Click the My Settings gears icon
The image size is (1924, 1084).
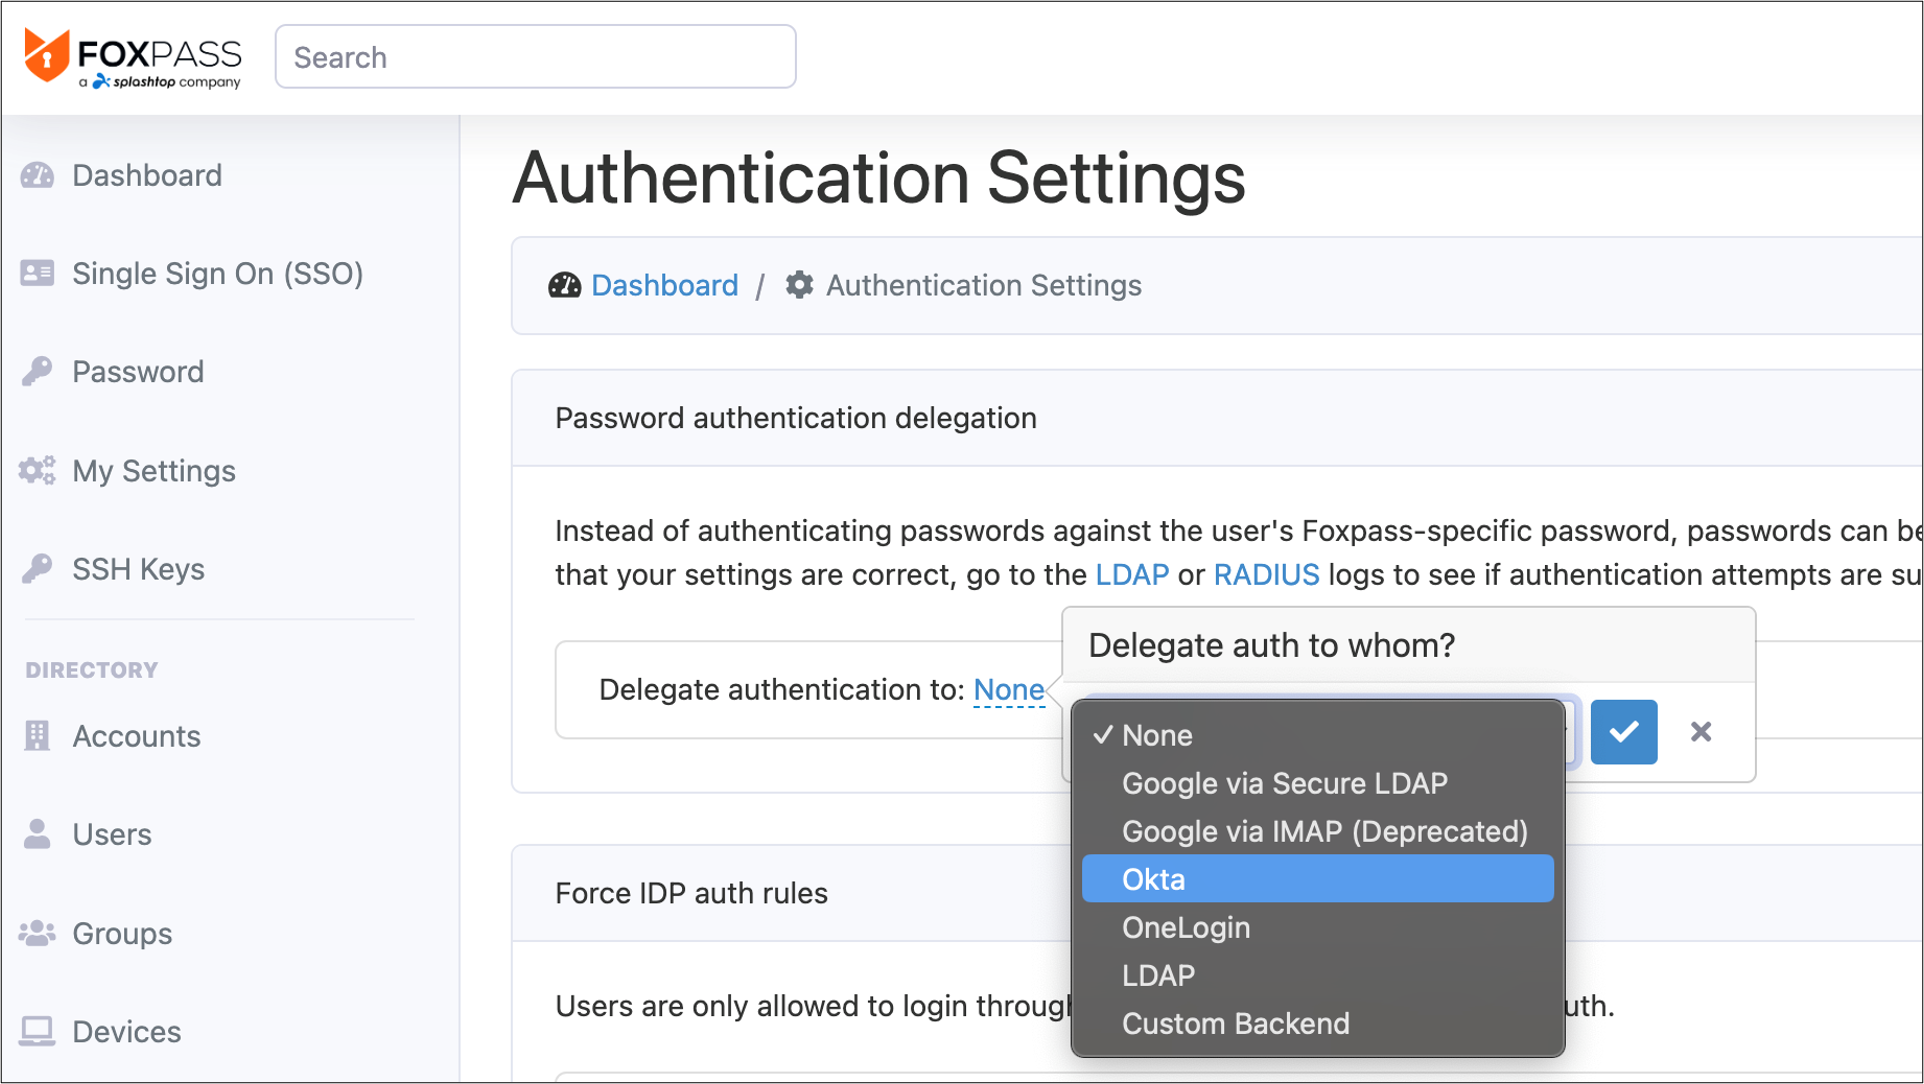[37, 470]
